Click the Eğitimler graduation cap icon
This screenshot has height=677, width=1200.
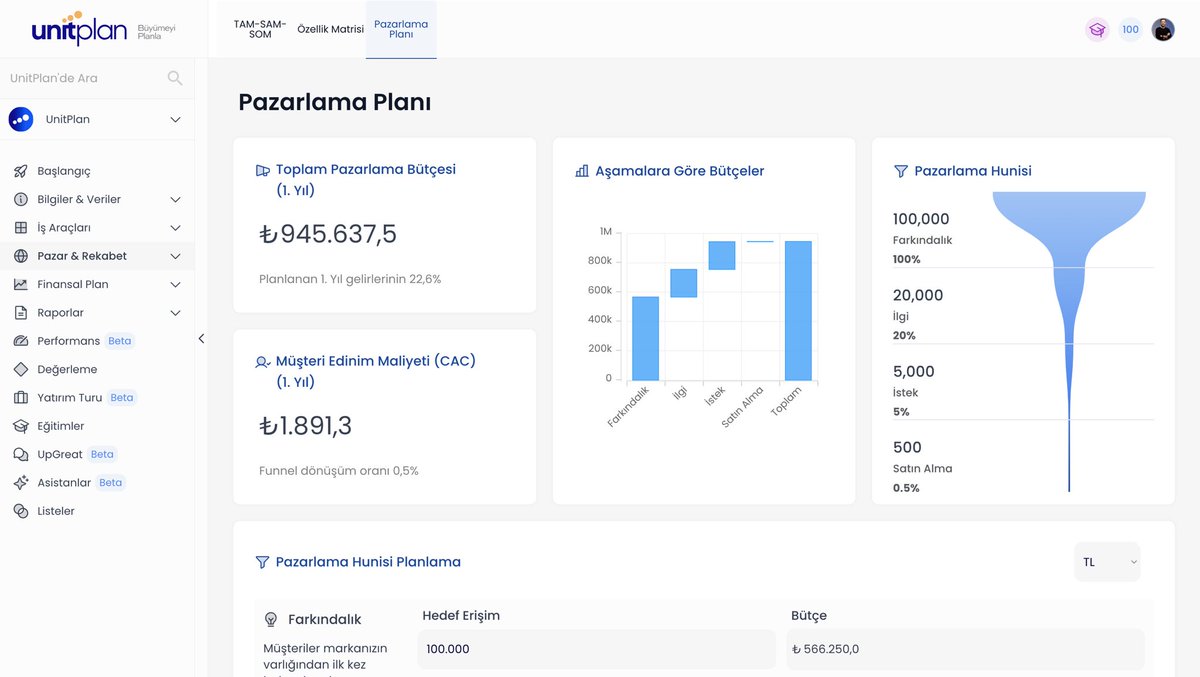point(21,426)
